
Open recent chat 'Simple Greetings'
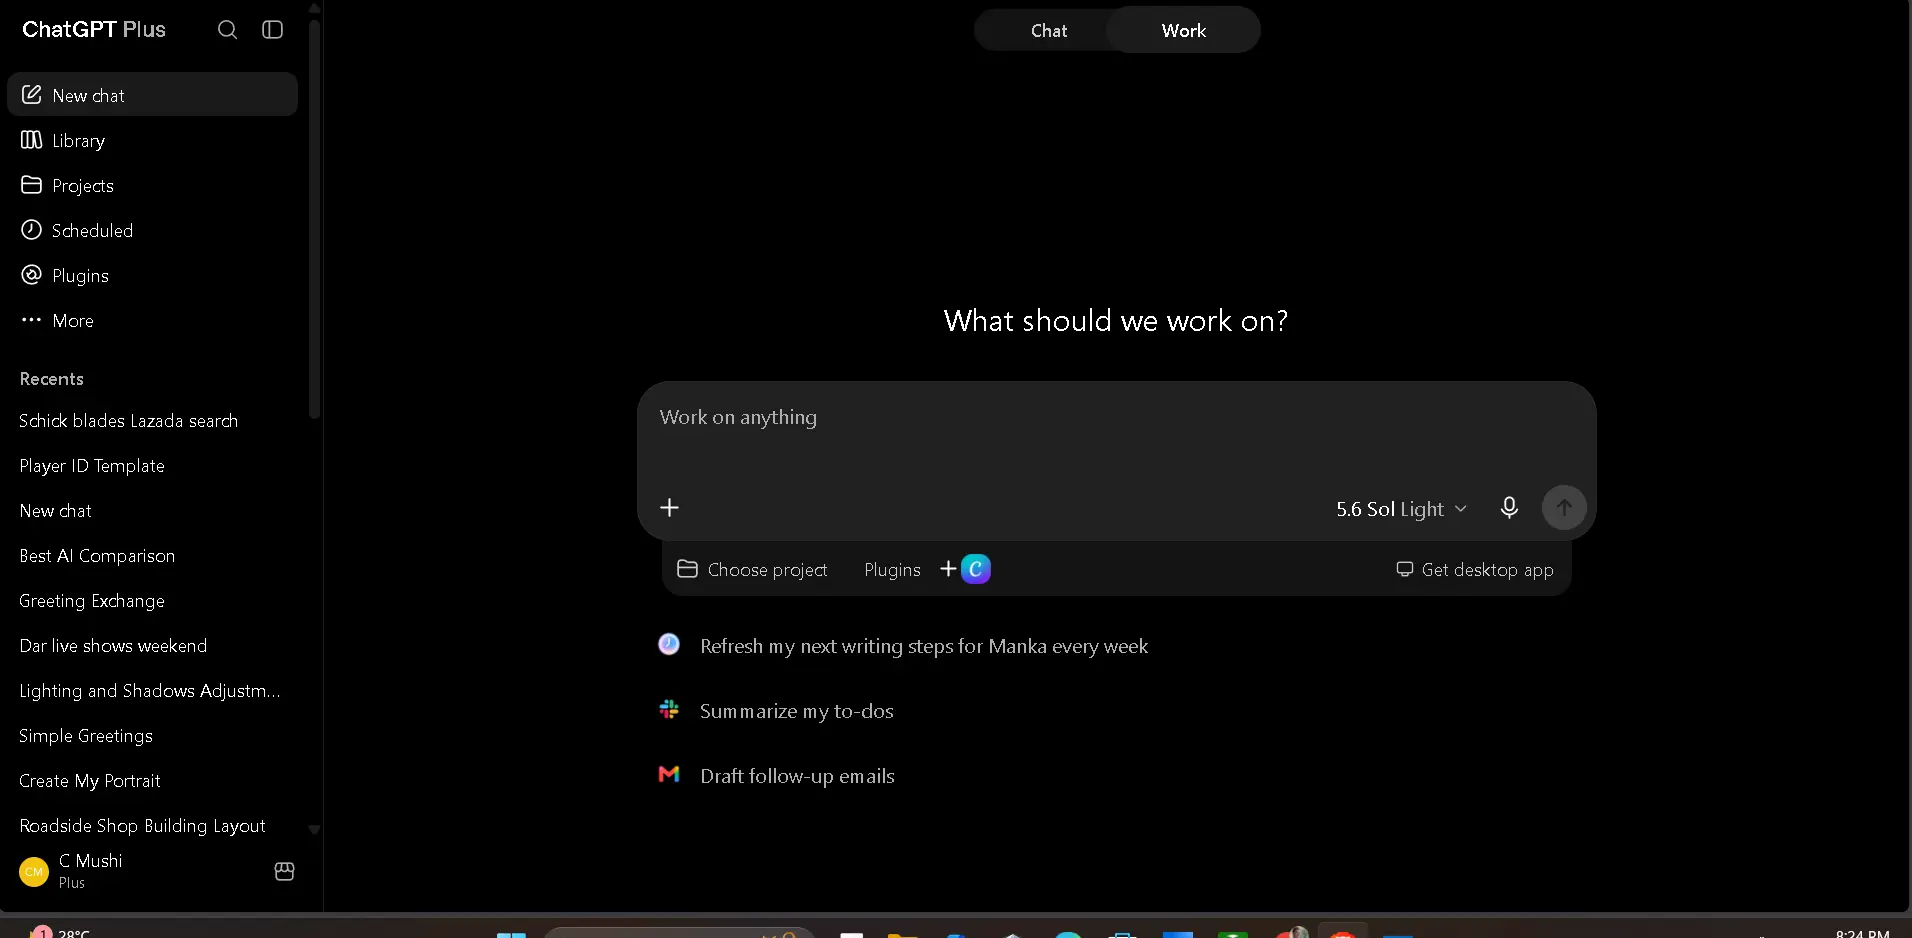tap(153, 736)
